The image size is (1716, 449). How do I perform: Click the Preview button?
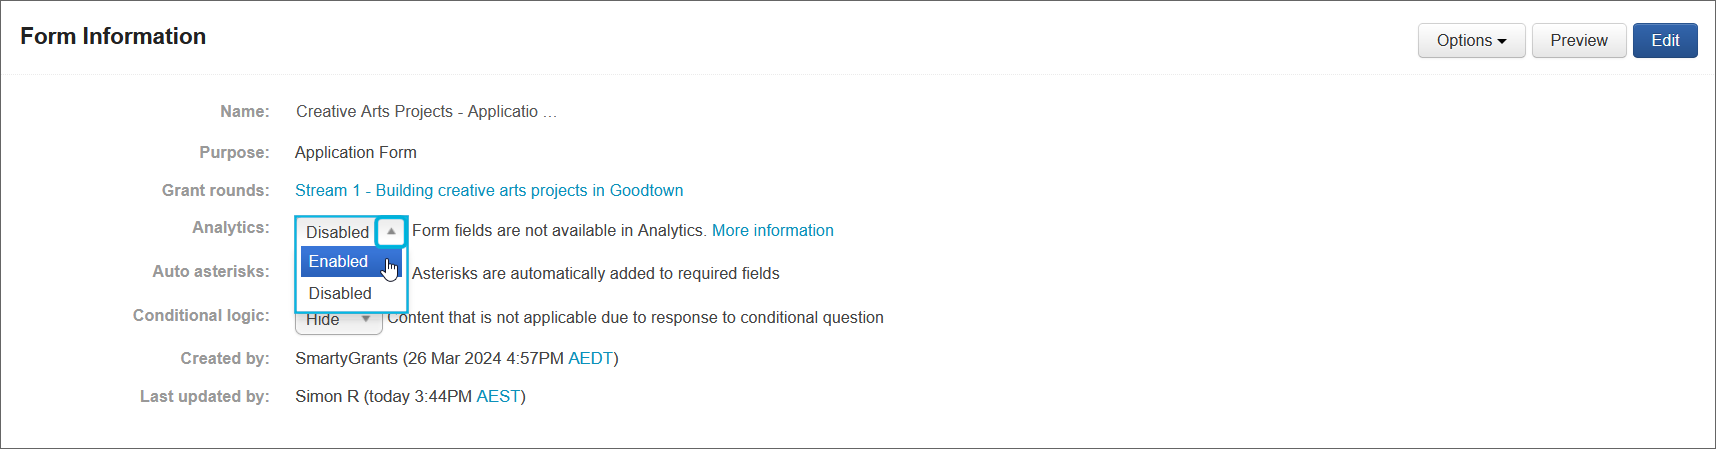pos(1578,41)
